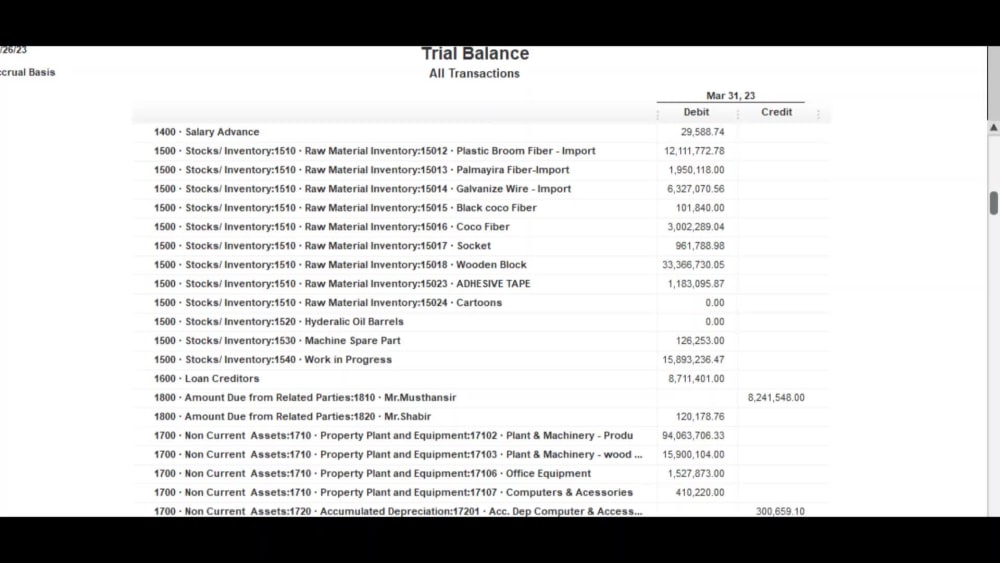Image resolution: width=1000 pixels, height=563 pixels.
Task: Click debit amount 120,178.76
Action: point(700,416)
